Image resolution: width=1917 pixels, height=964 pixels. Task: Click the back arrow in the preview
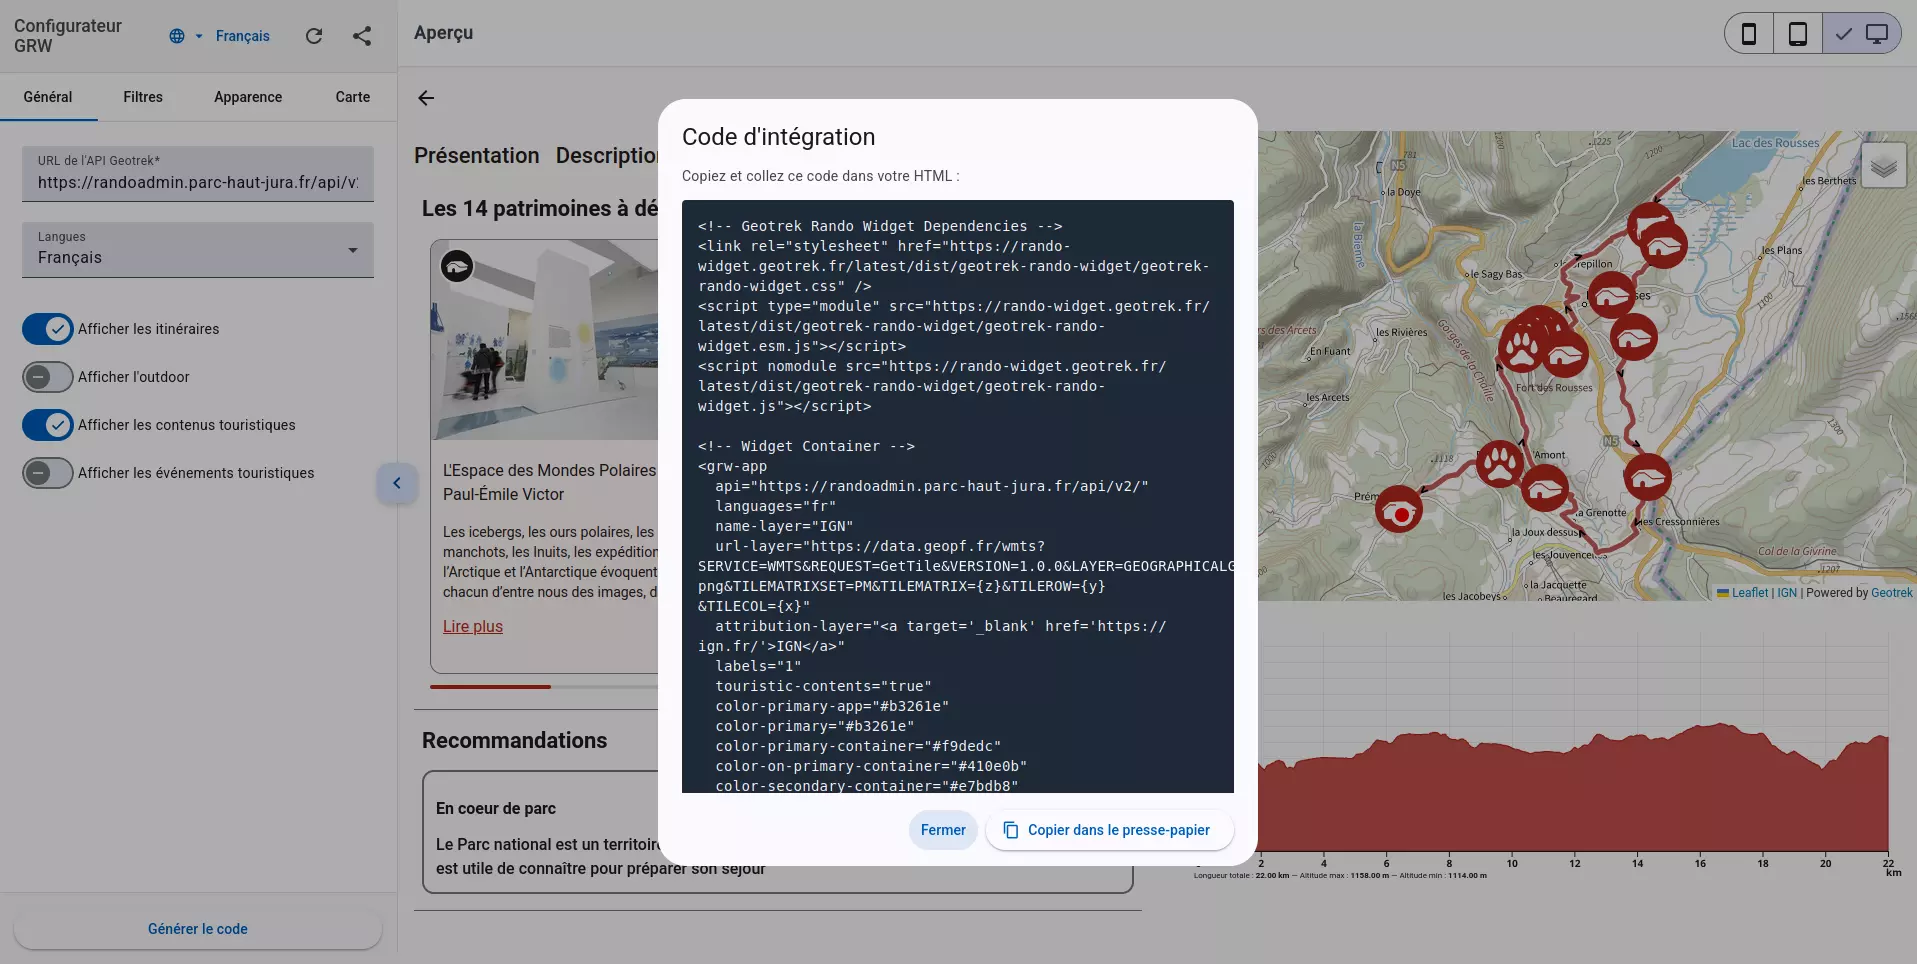click(426, 98)
